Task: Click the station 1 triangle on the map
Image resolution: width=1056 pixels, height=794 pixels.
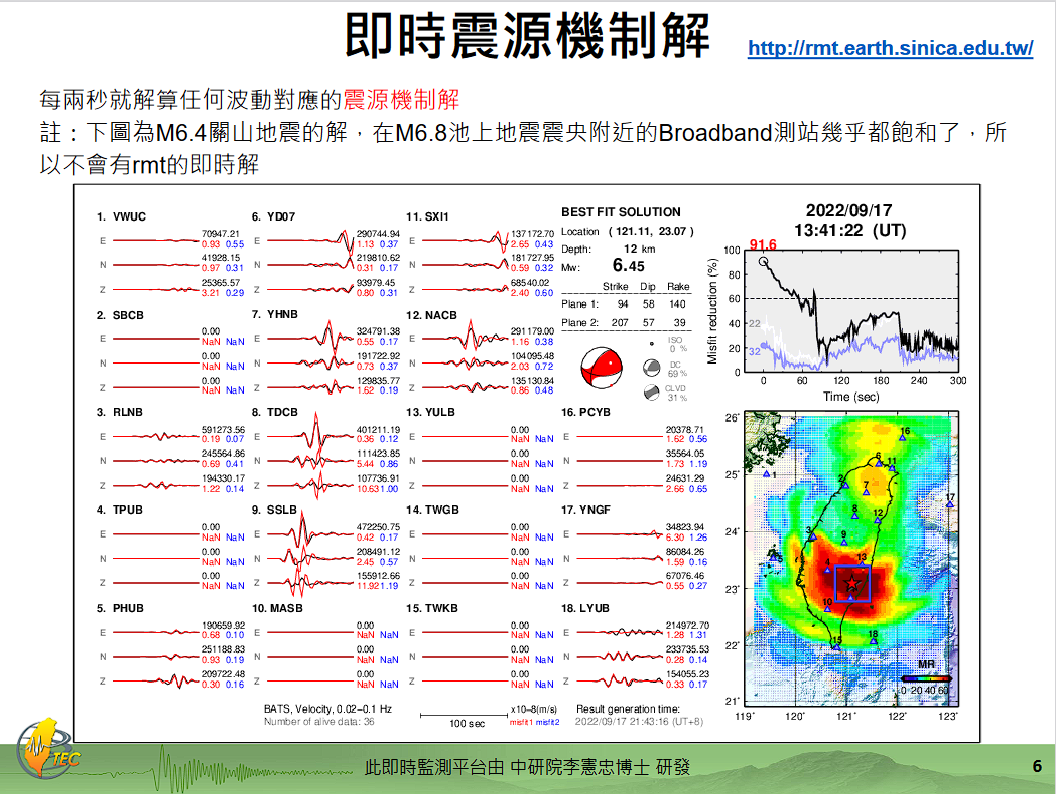Action: tap(766, 474)
